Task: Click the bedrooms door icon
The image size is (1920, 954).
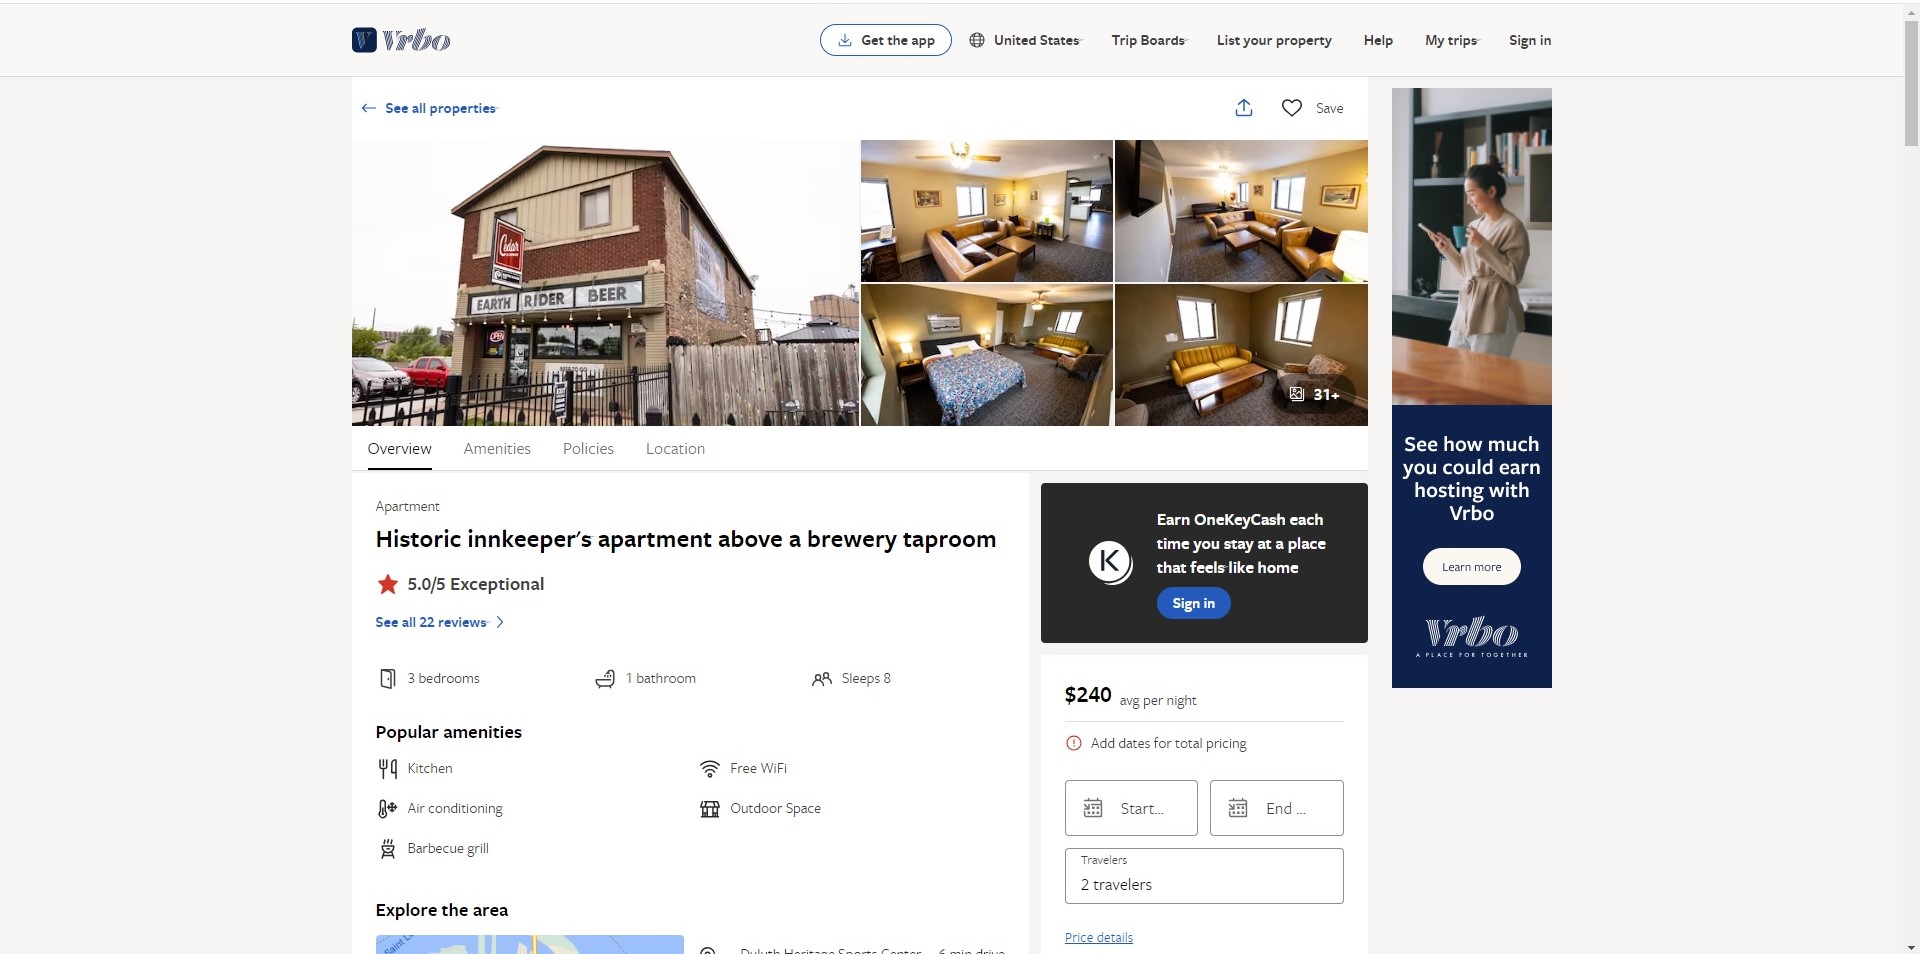Action: click(388, 679)
